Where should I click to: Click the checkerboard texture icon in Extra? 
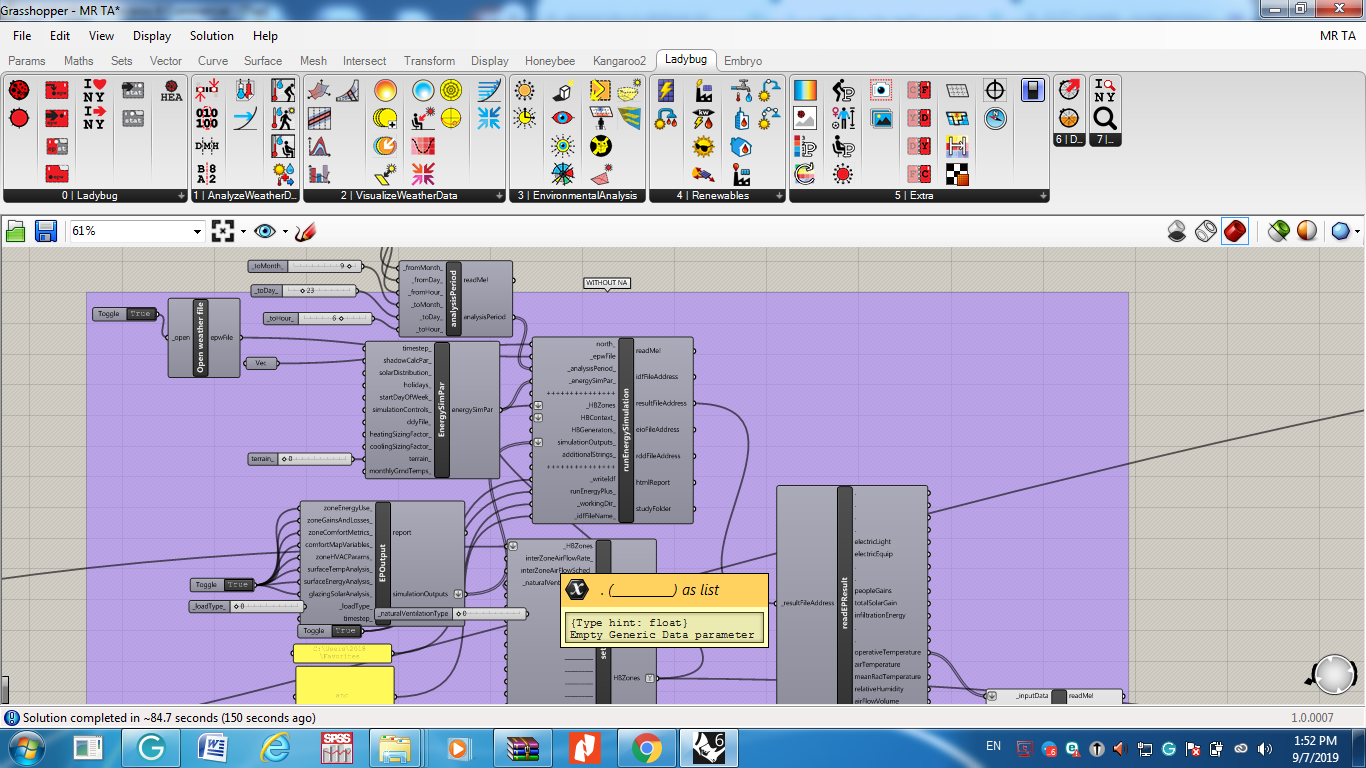pyautogui.click(x=957, y=174)
